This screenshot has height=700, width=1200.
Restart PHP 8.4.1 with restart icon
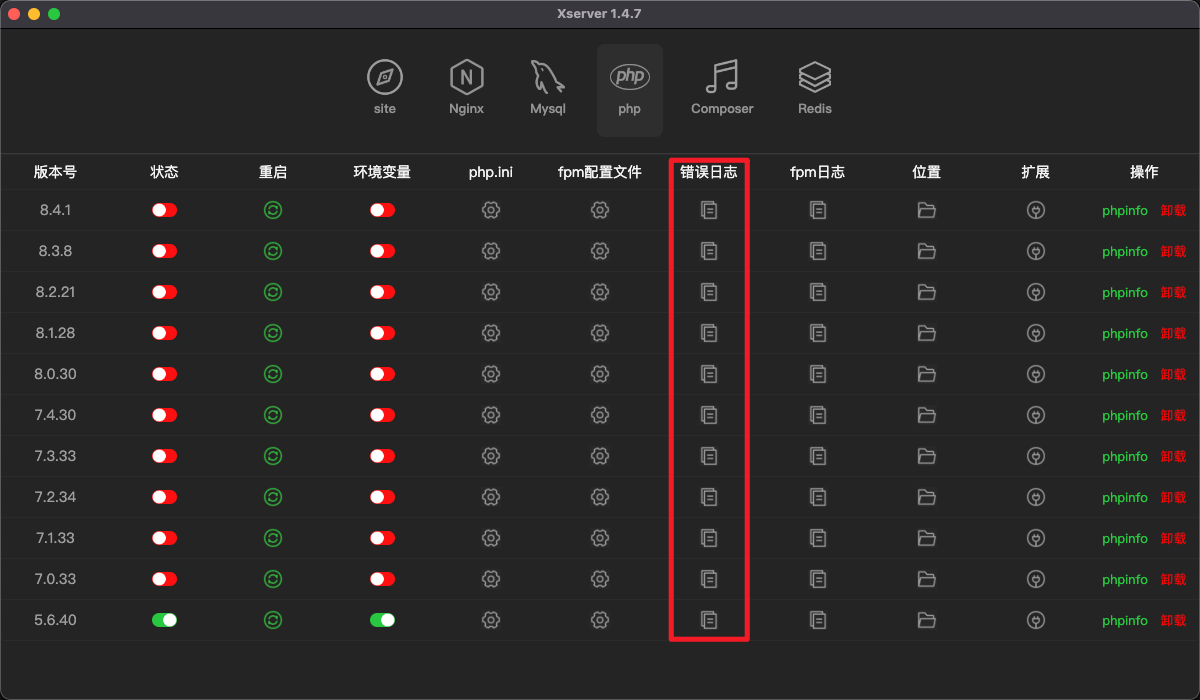pos(273,210)
